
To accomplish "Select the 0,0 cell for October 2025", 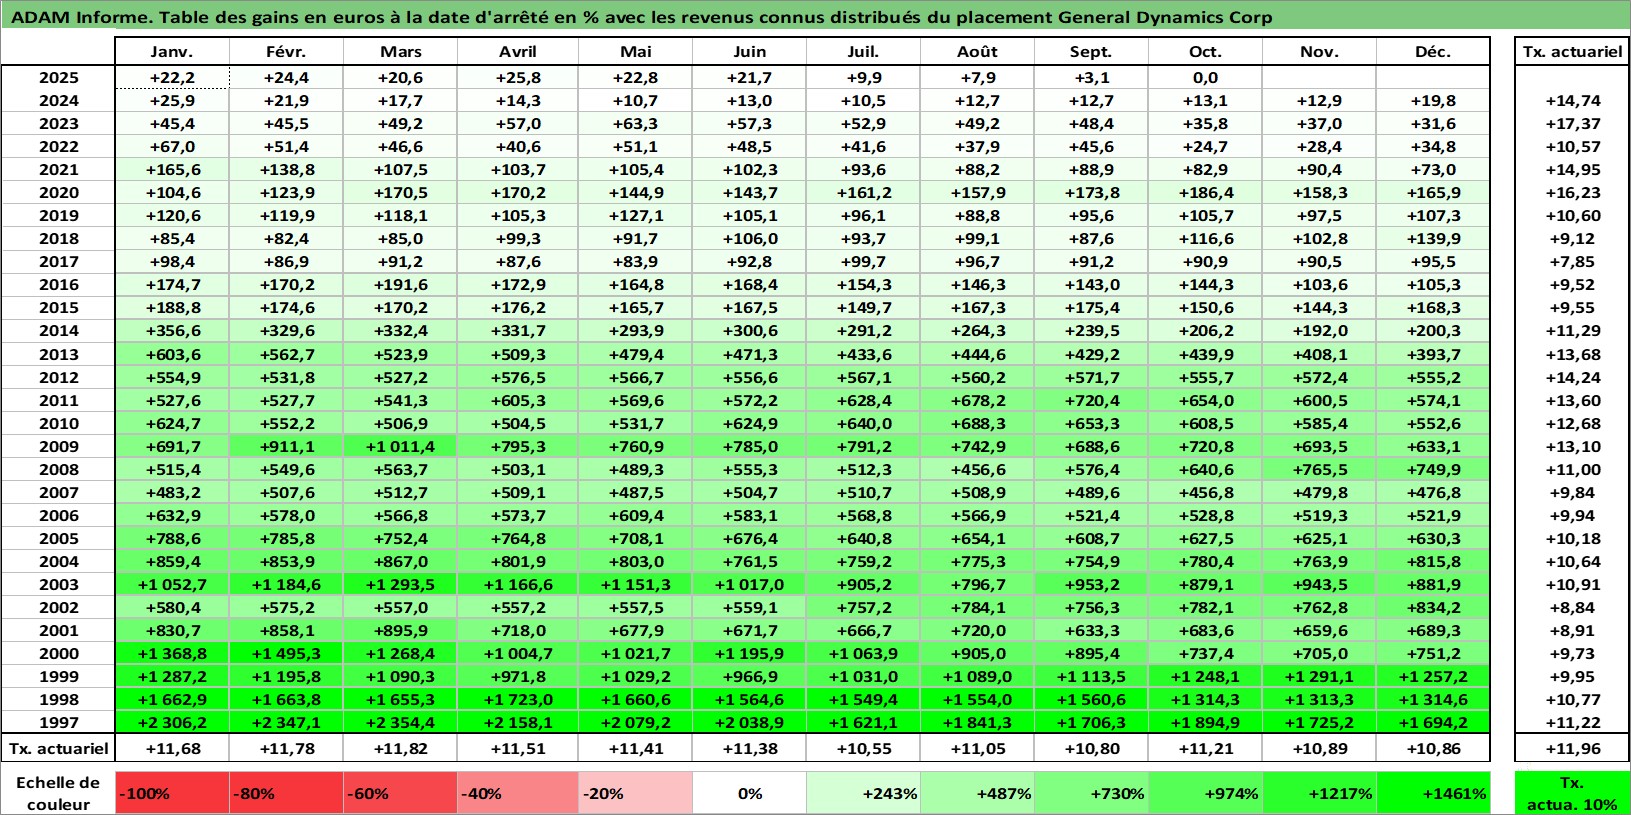I will point(1205,77).
